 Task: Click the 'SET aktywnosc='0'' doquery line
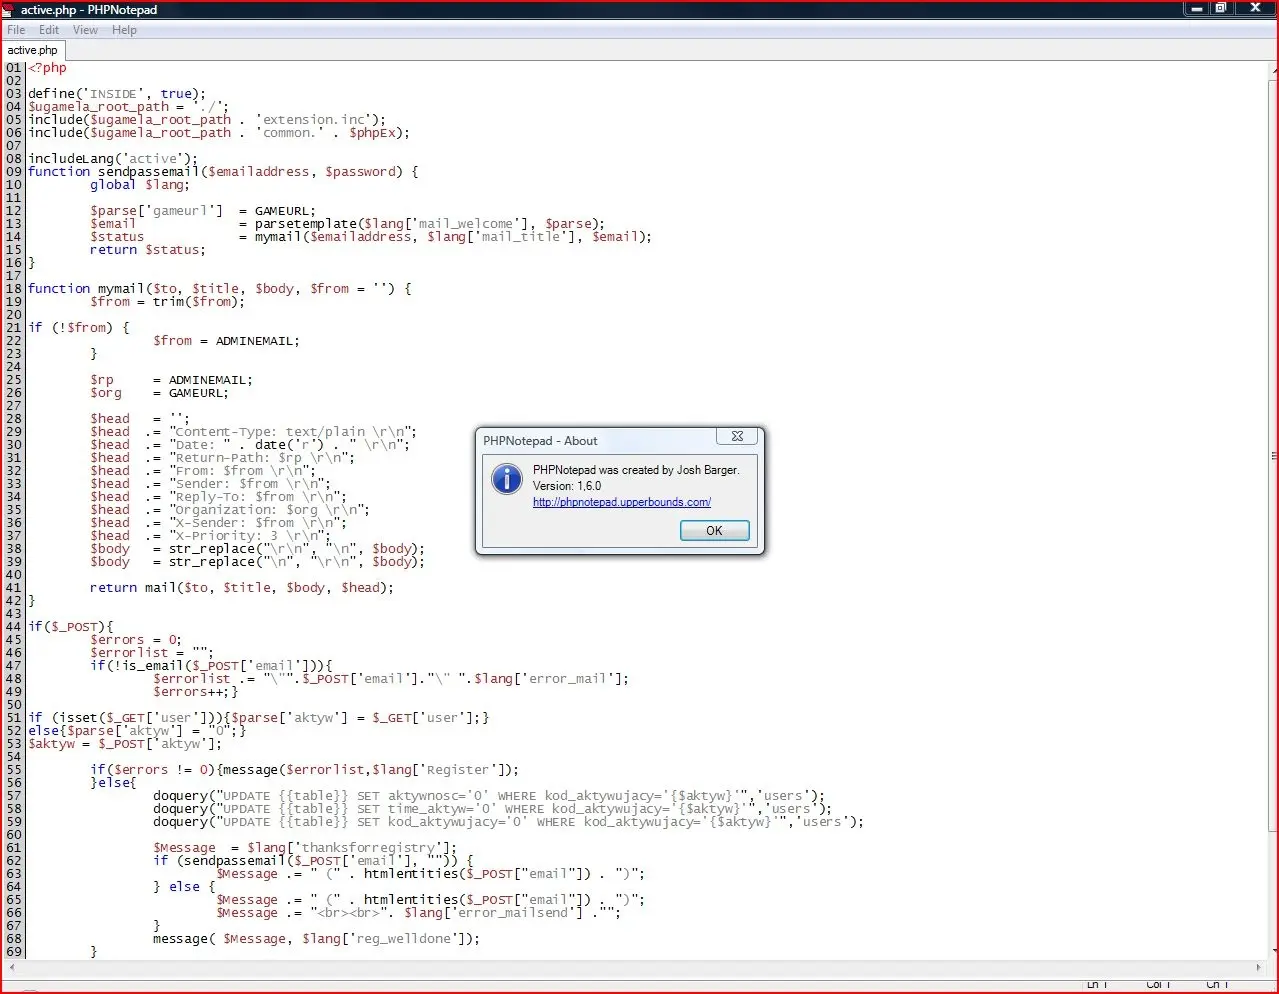(489, 797)
